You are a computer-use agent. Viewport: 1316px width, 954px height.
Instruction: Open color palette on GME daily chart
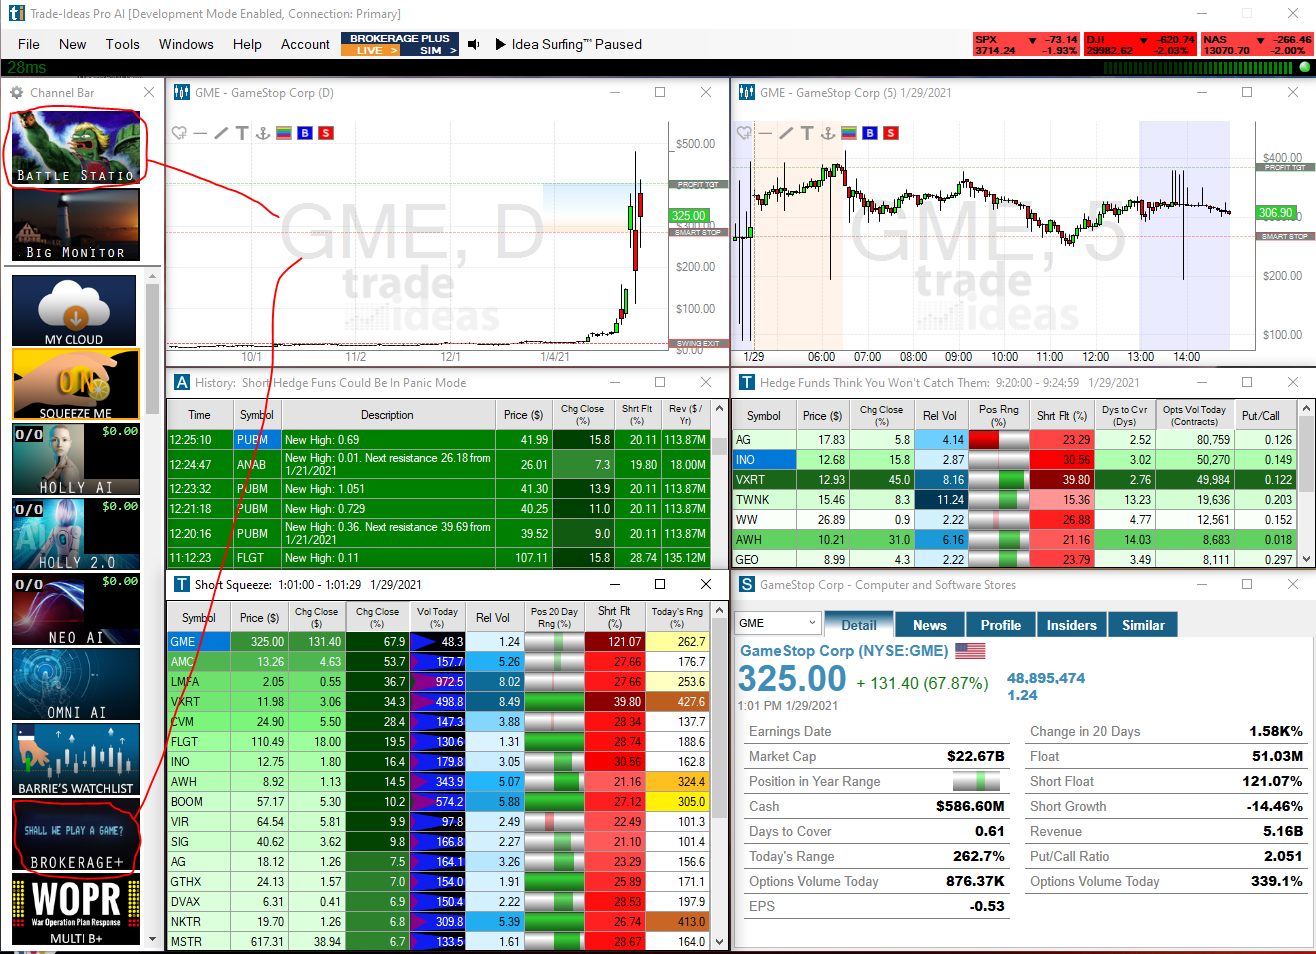coord(284,133)
